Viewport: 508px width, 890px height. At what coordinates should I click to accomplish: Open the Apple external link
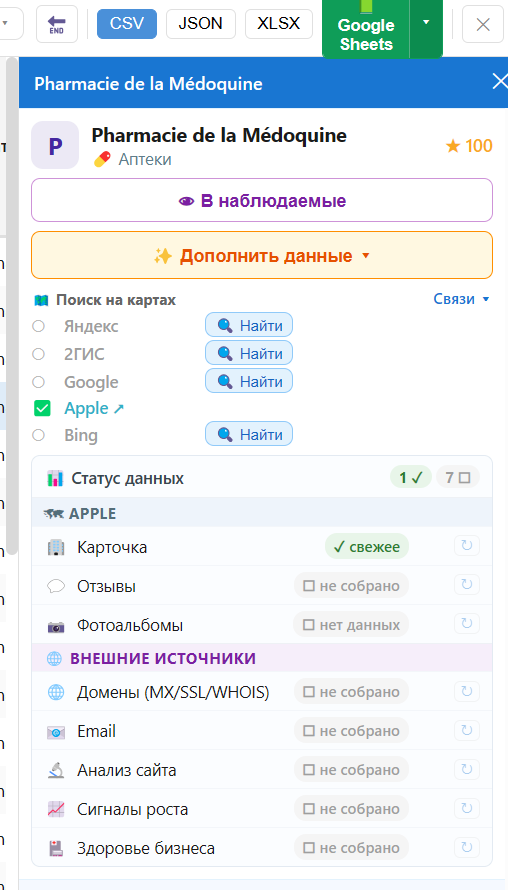point(94,408)
